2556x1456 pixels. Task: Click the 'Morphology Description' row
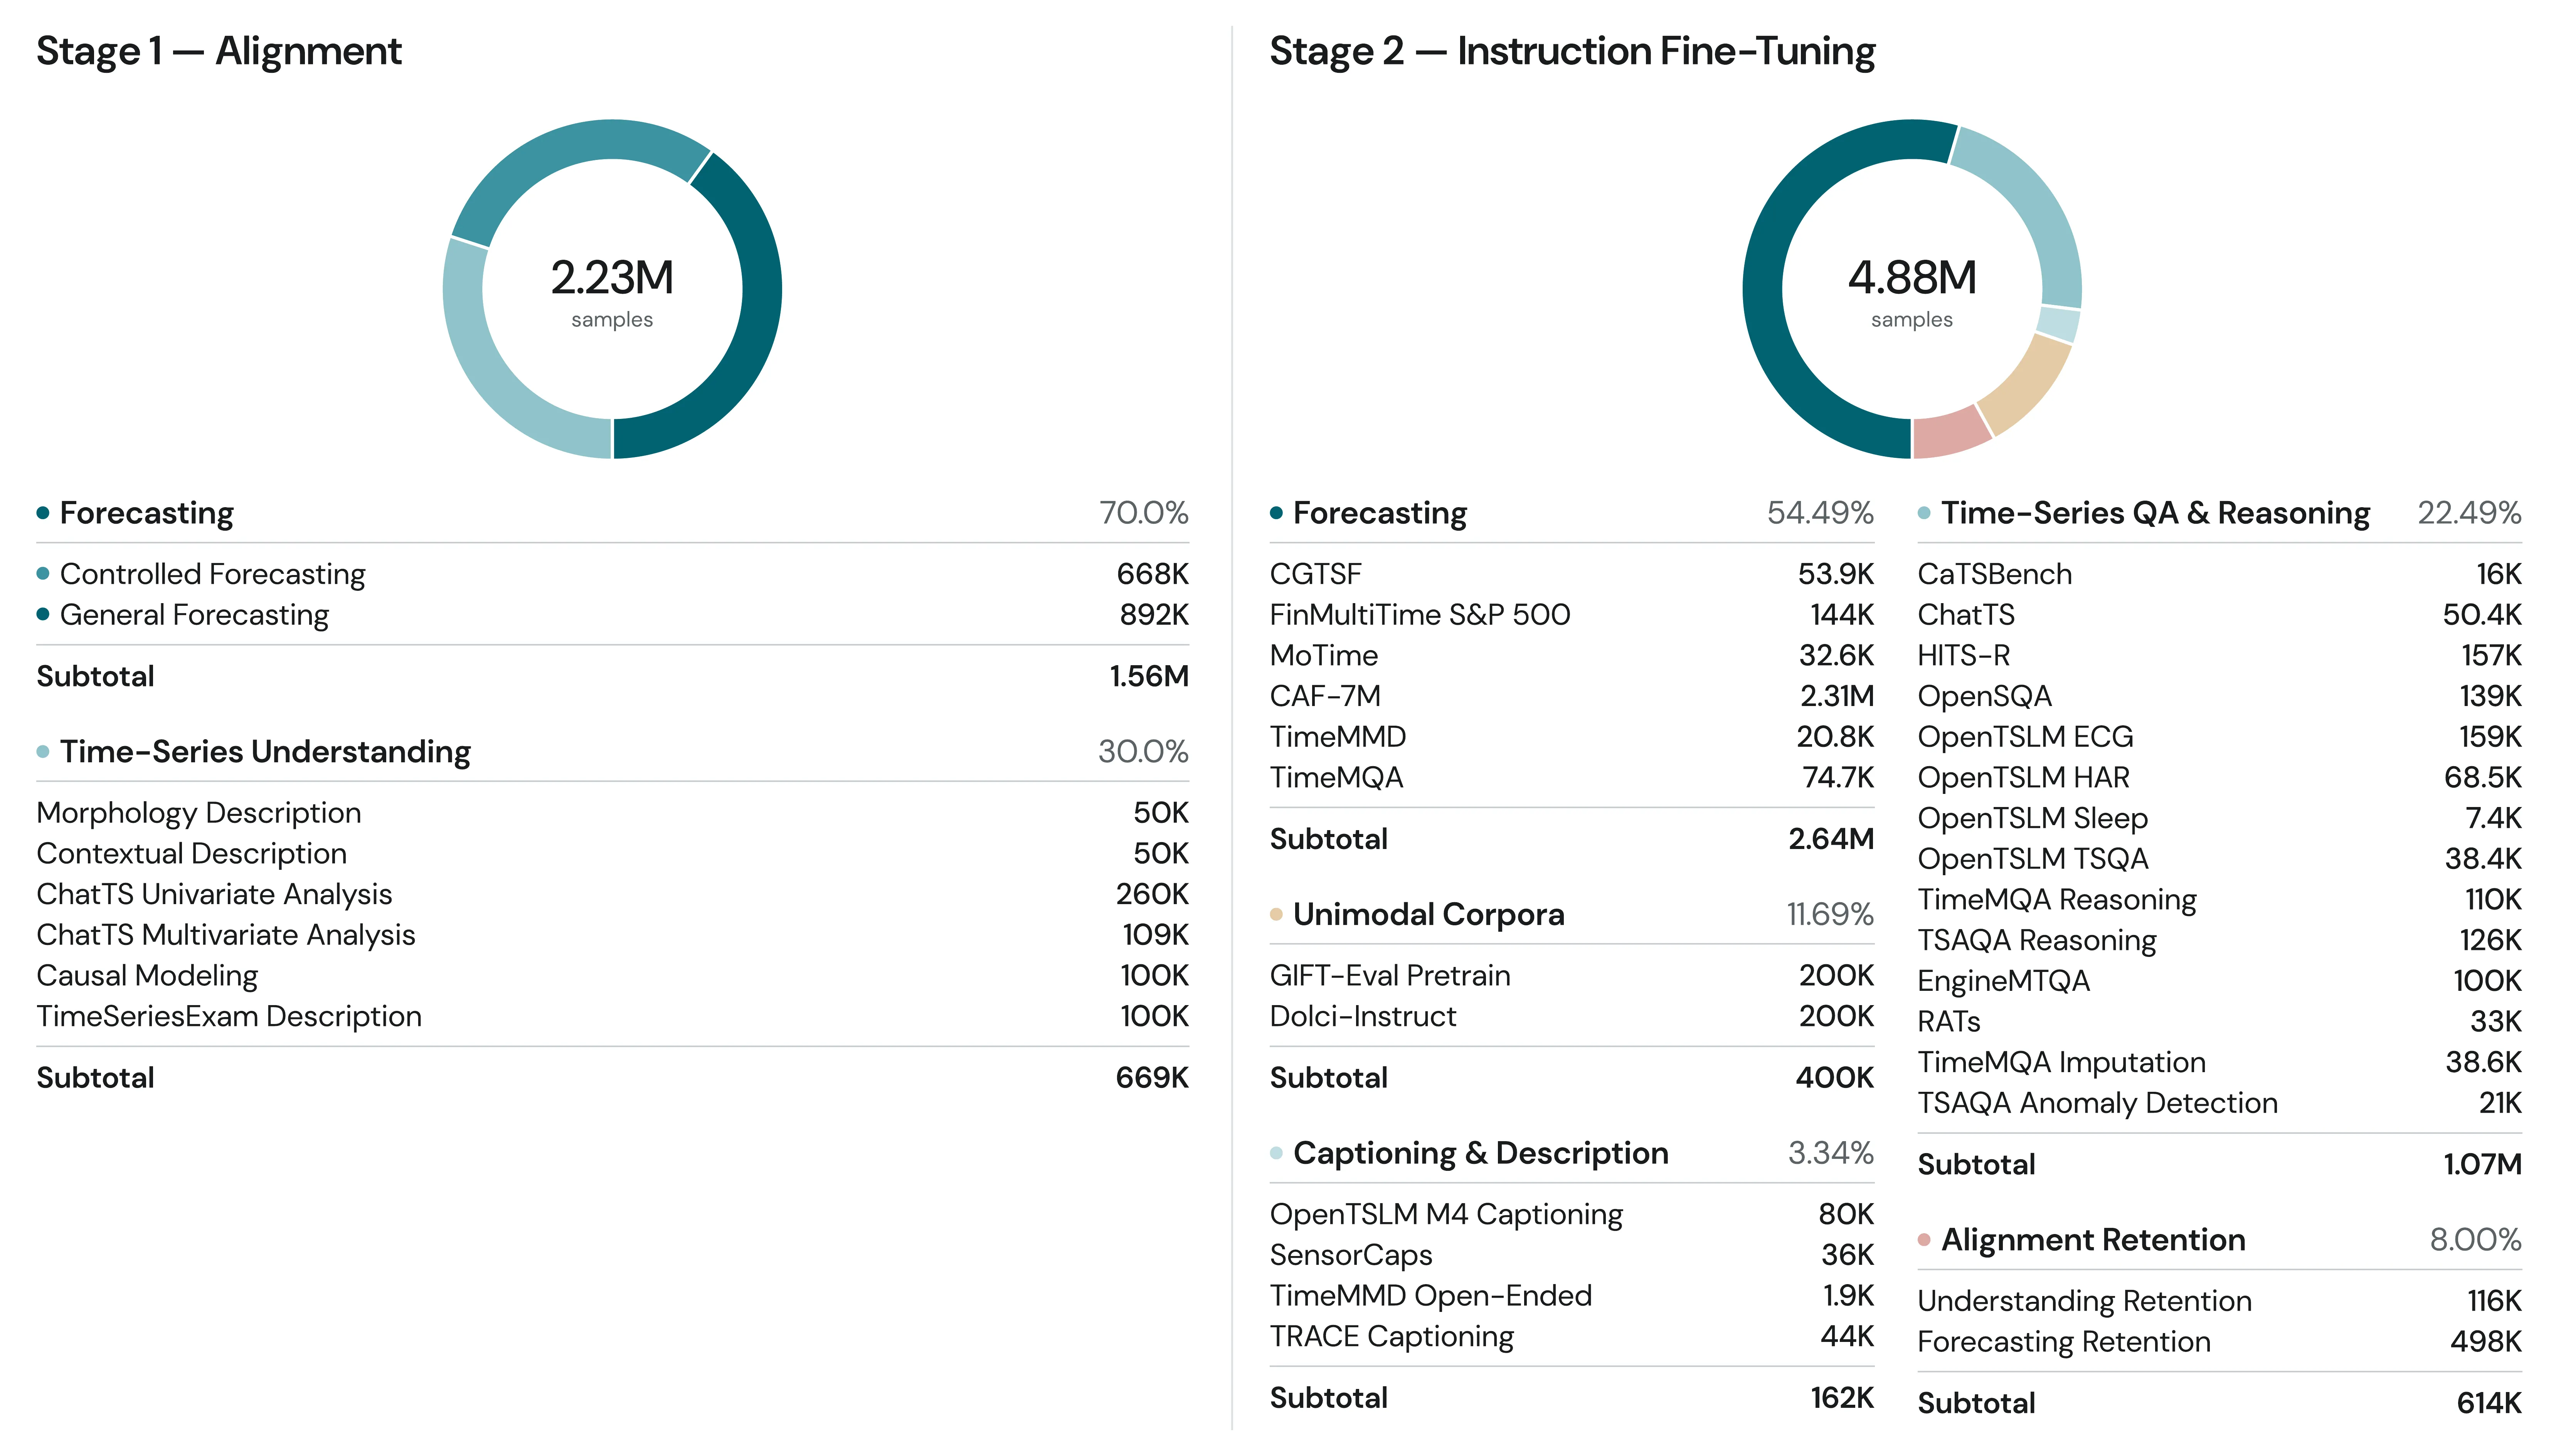click(612, 813)
